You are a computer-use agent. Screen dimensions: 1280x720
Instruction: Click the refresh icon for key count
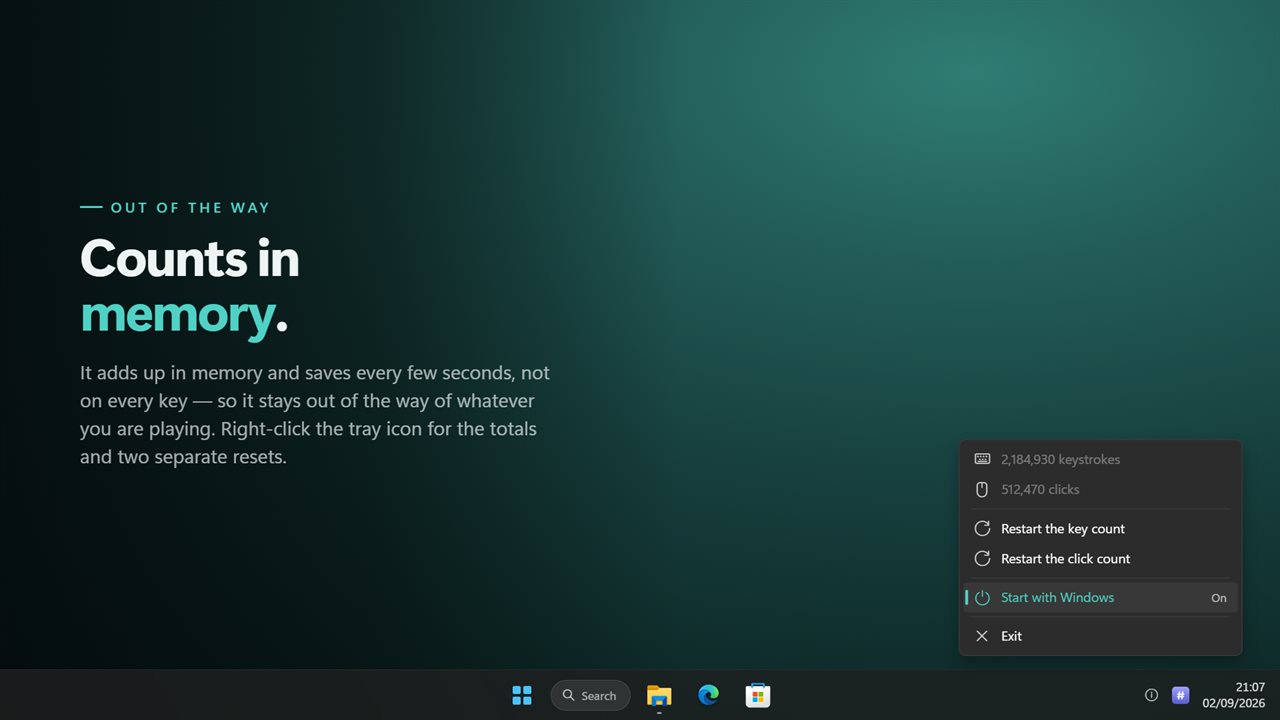[982, 529]
